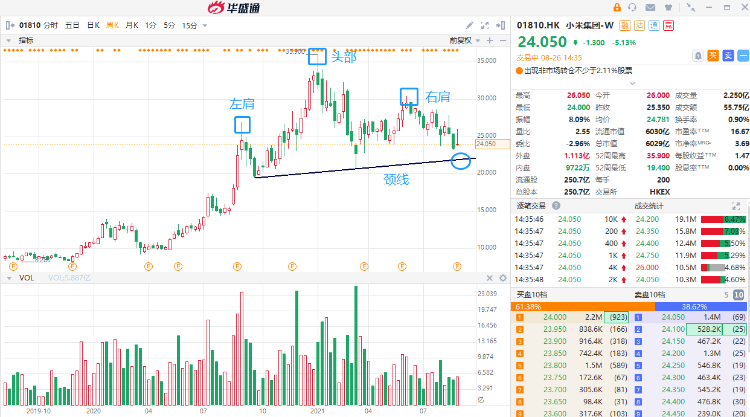Click the 华盛通 logo

click(x=234, y=8)
